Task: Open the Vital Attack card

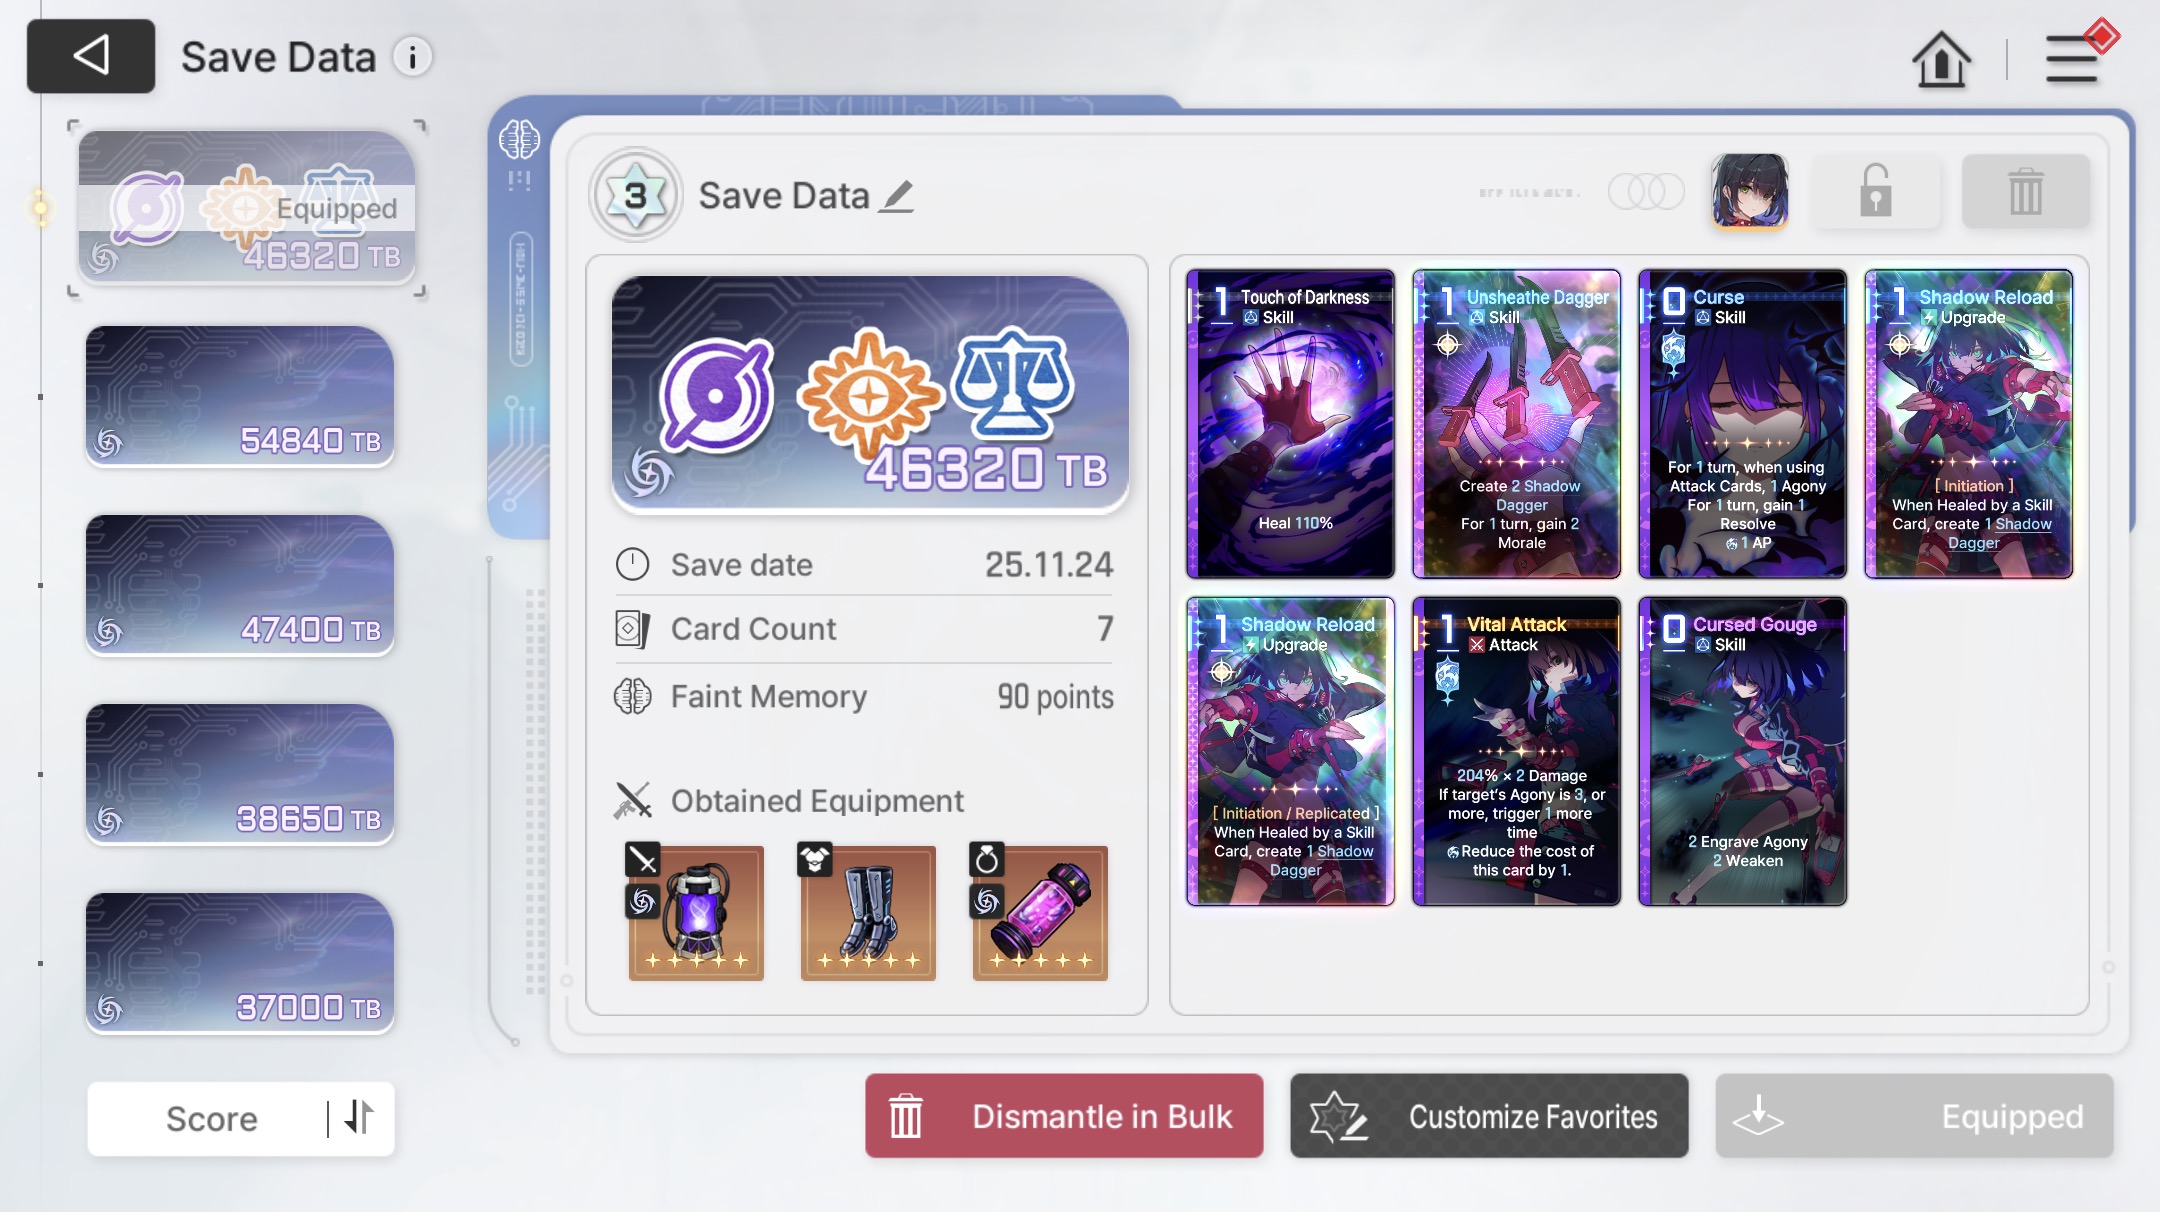Action: point(1516,752)
